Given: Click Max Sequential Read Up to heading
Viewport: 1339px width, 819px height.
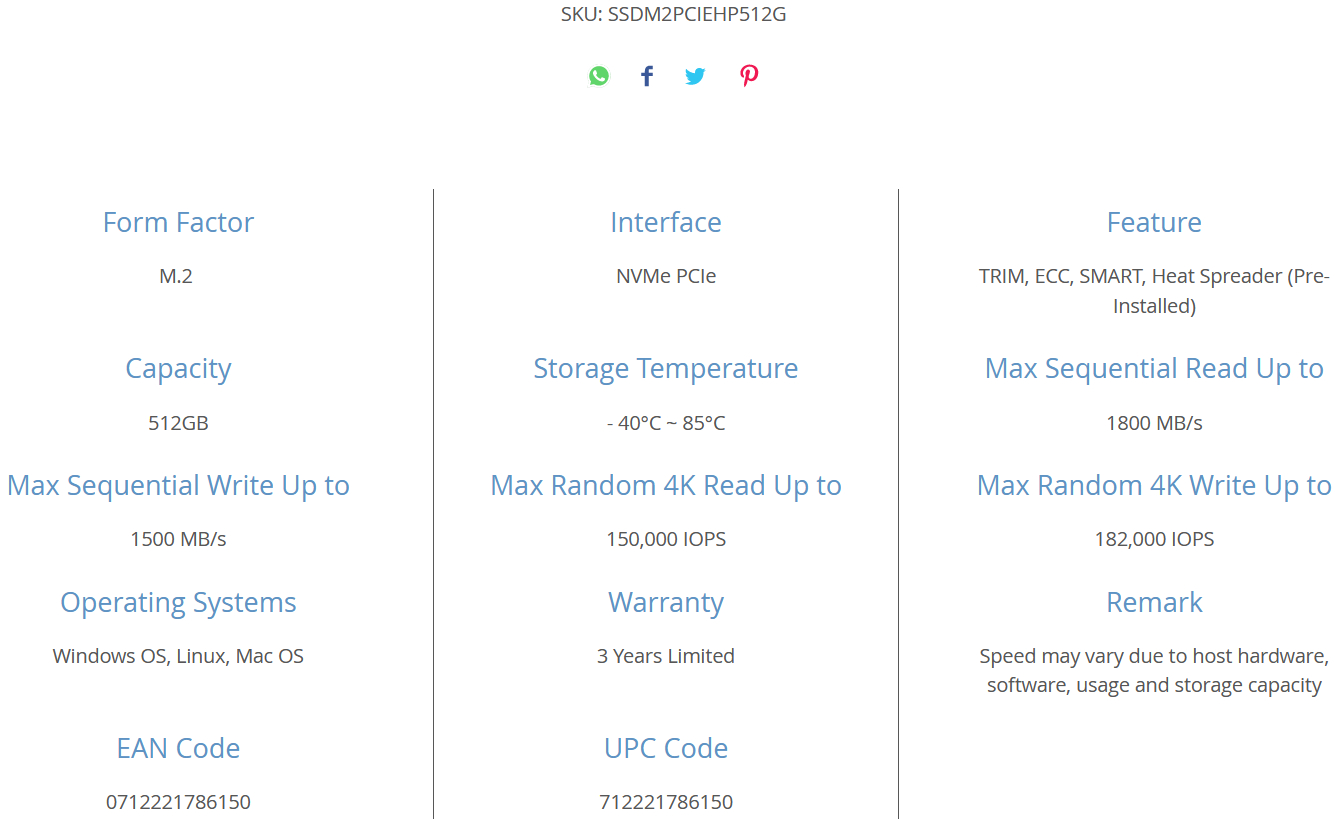Looking at the screenshot, I should 1154,369.
